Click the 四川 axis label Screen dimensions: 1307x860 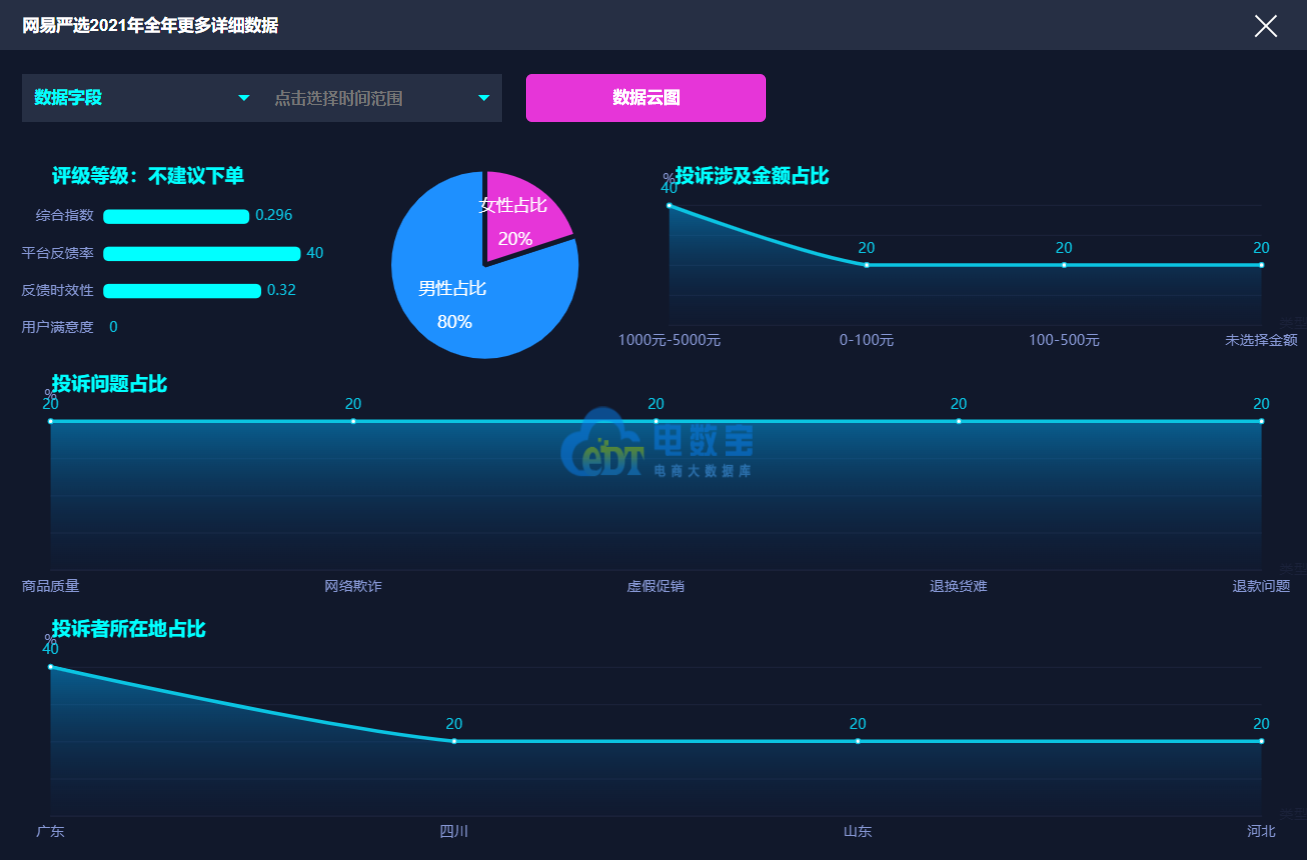(454, 831)
